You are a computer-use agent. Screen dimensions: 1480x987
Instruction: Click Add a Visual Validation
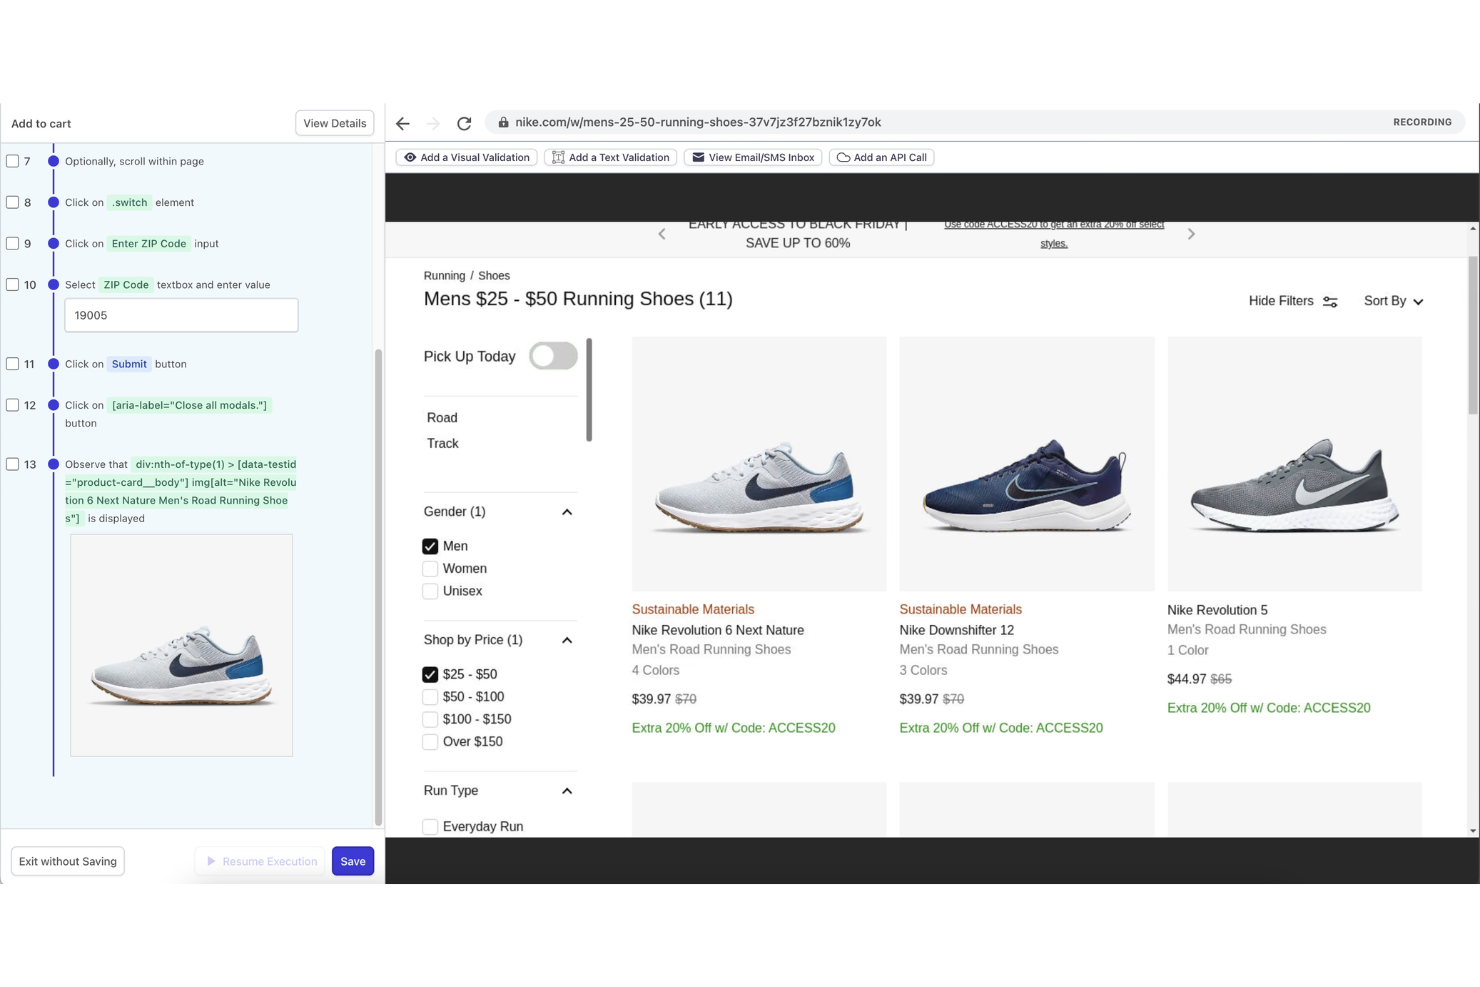pyautogui.click(x=467, y=157)
